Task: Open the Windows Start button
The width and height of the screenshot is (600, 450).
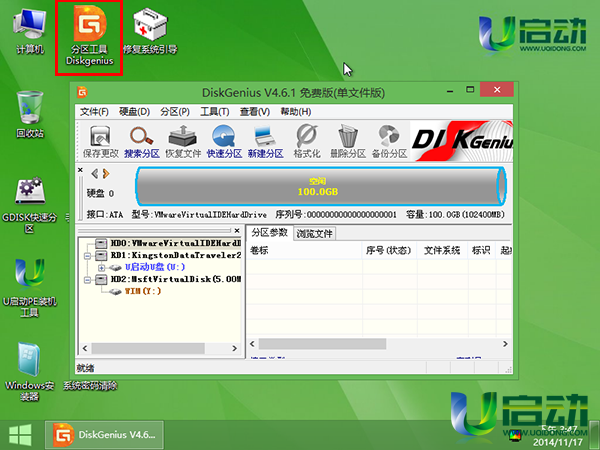Action: [x=20, y=435]
